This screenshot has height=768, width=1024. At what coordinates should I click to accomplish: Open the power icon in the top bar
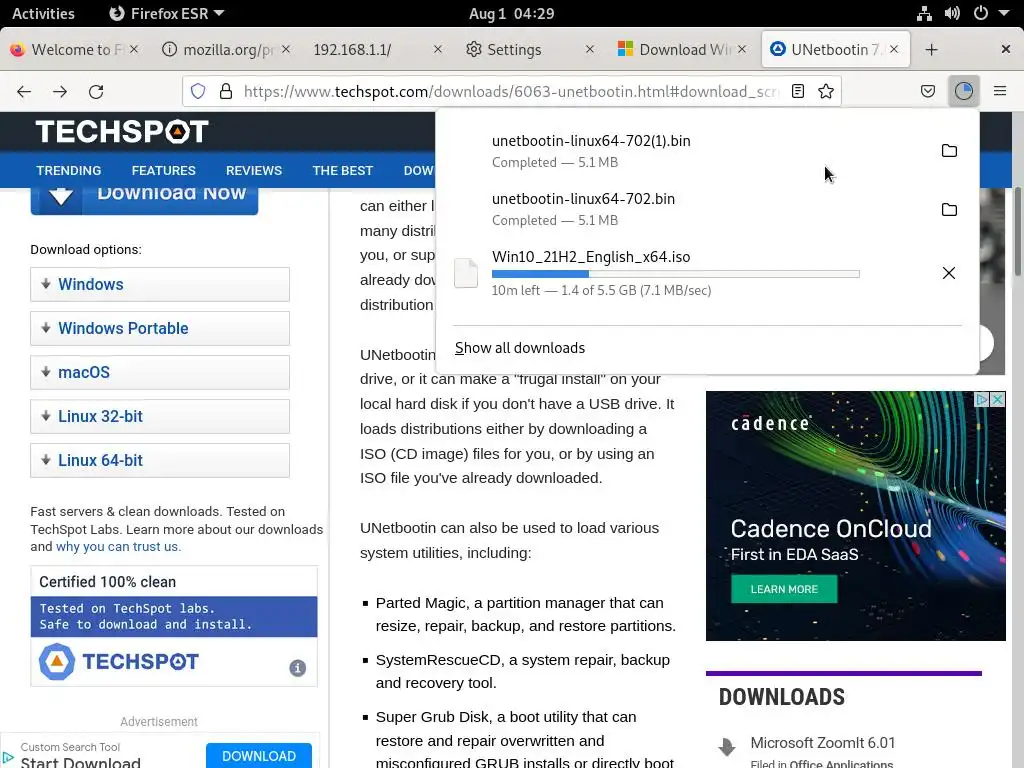click(980, 13)
